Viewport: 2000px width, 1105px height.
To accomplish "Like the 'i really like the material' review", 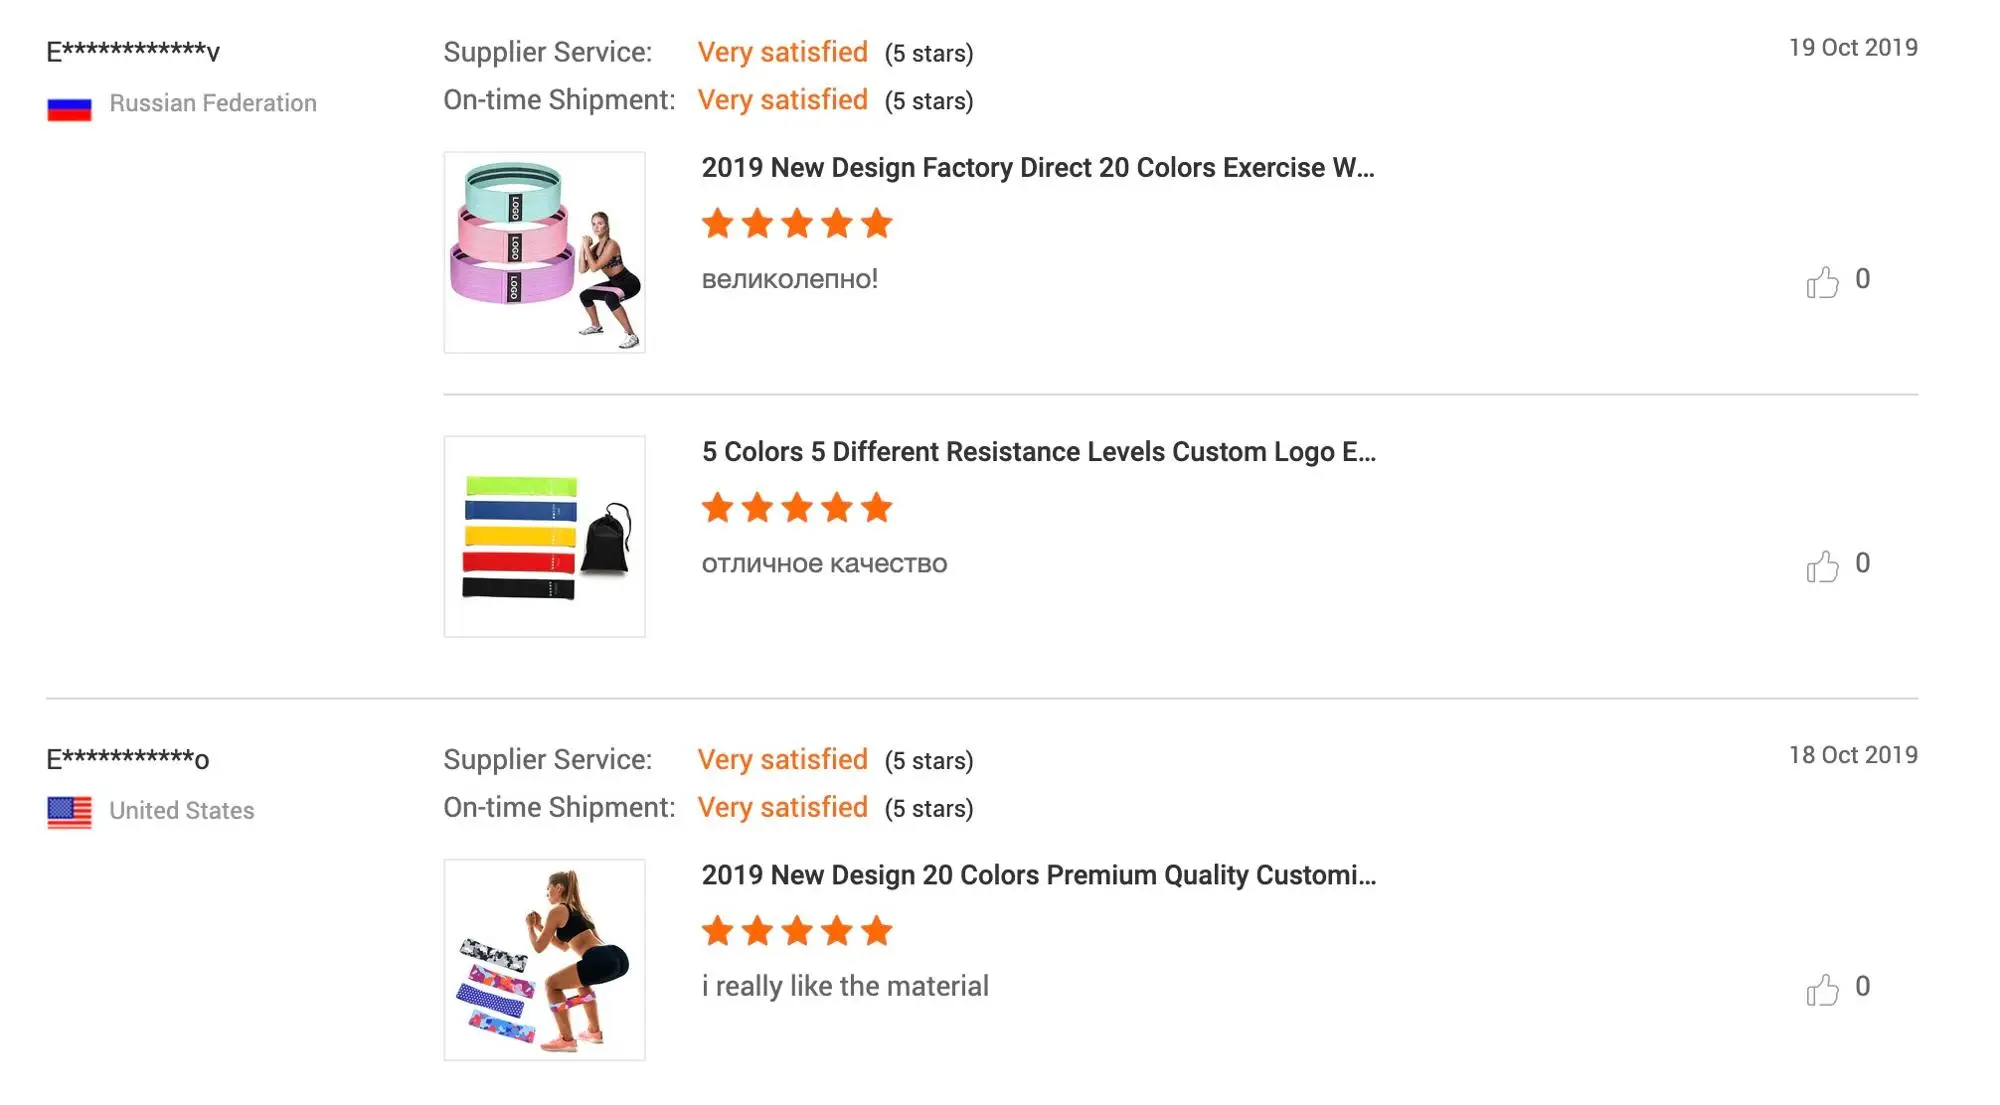I will click(1822, 989).
